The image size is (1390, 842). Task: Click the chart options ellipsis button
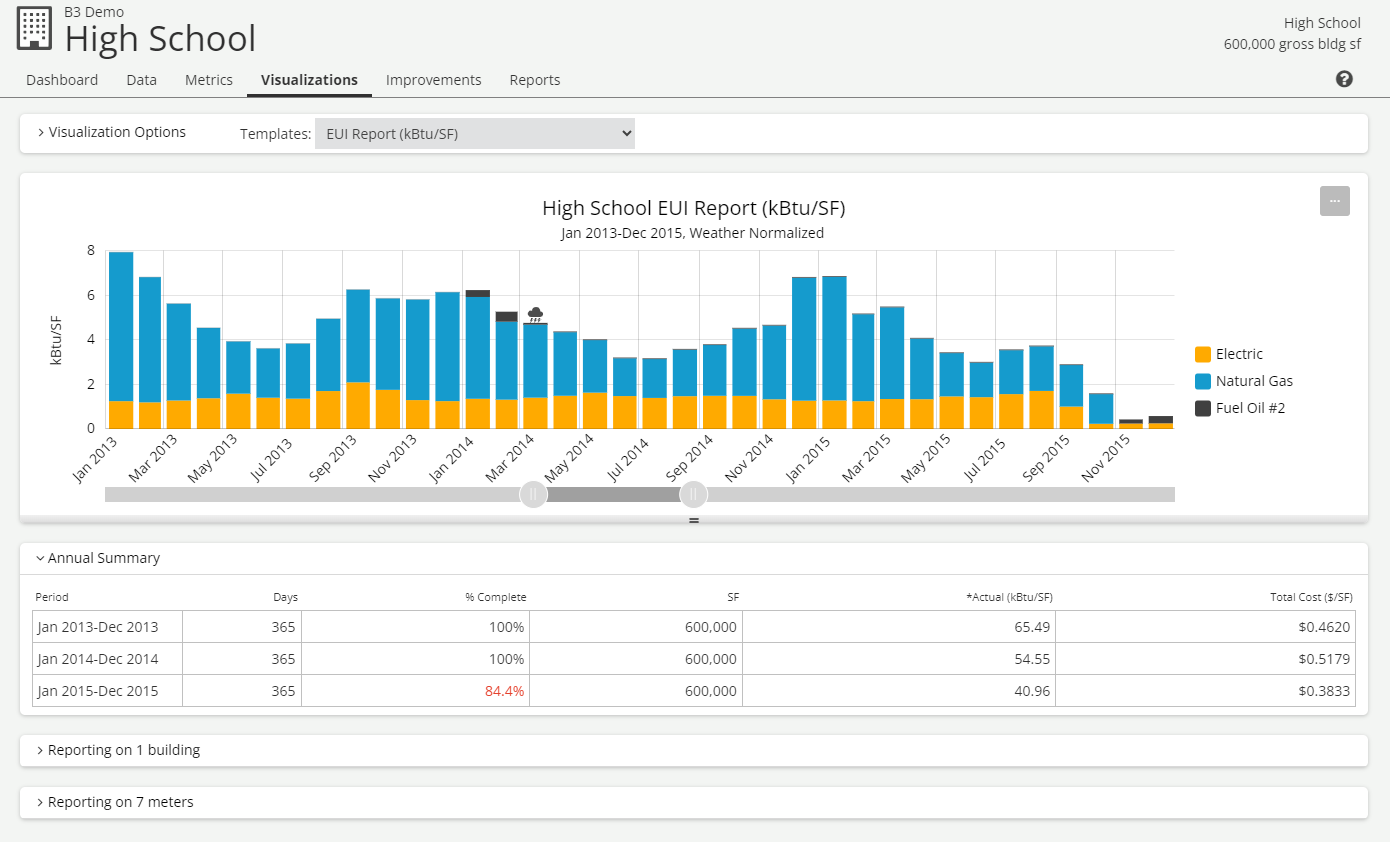click(1334, 201)
